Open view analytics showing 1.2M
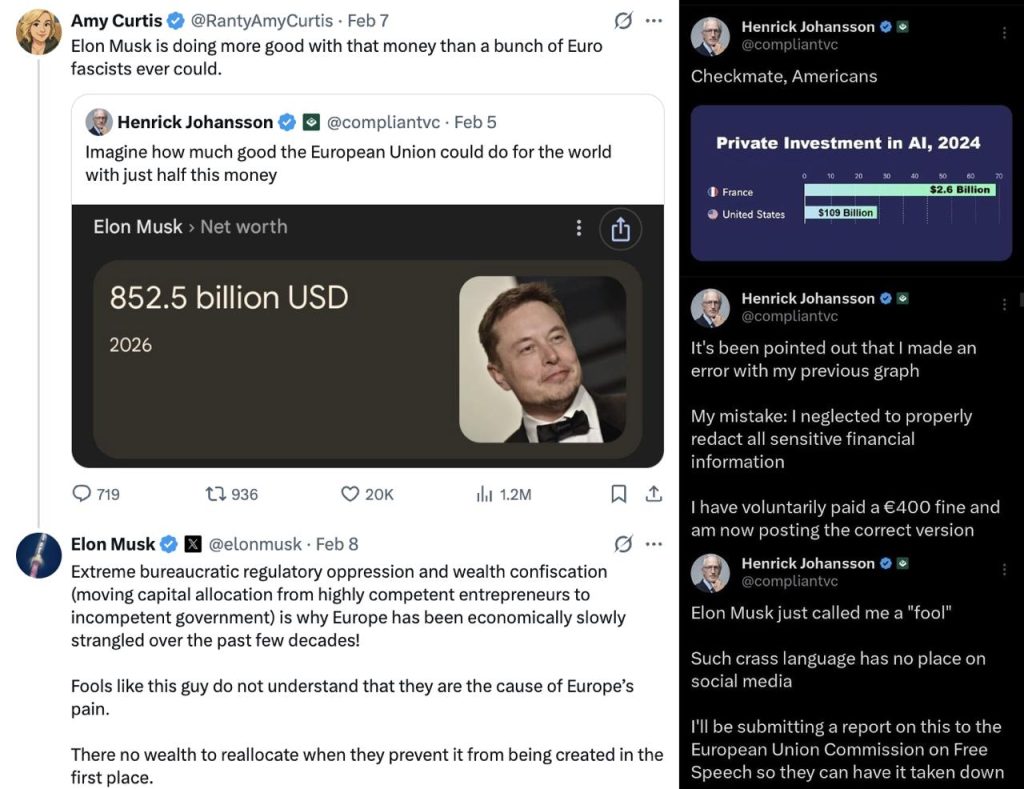 point(485,494)
